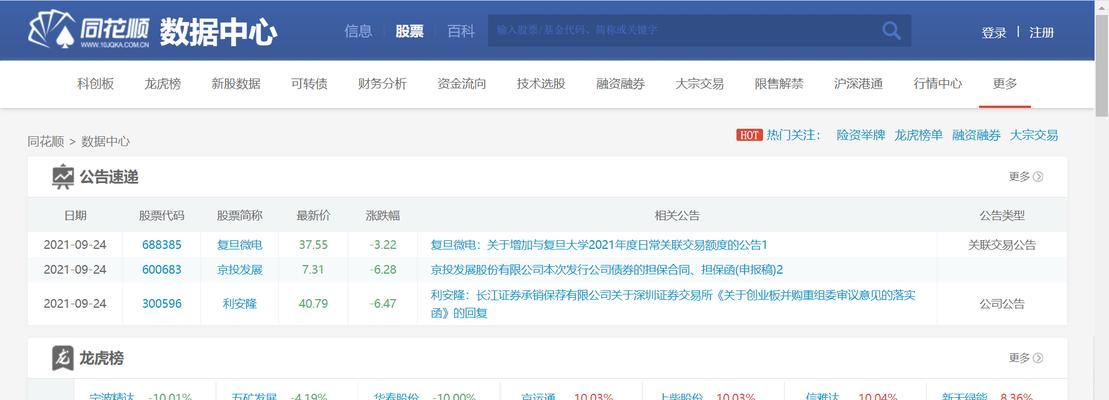This screenshot has height=400, width=1109.
Task: Click the 2021-09-24 date for 复旦微电 row
Action: pyautogui.click(x=75, y=245)
